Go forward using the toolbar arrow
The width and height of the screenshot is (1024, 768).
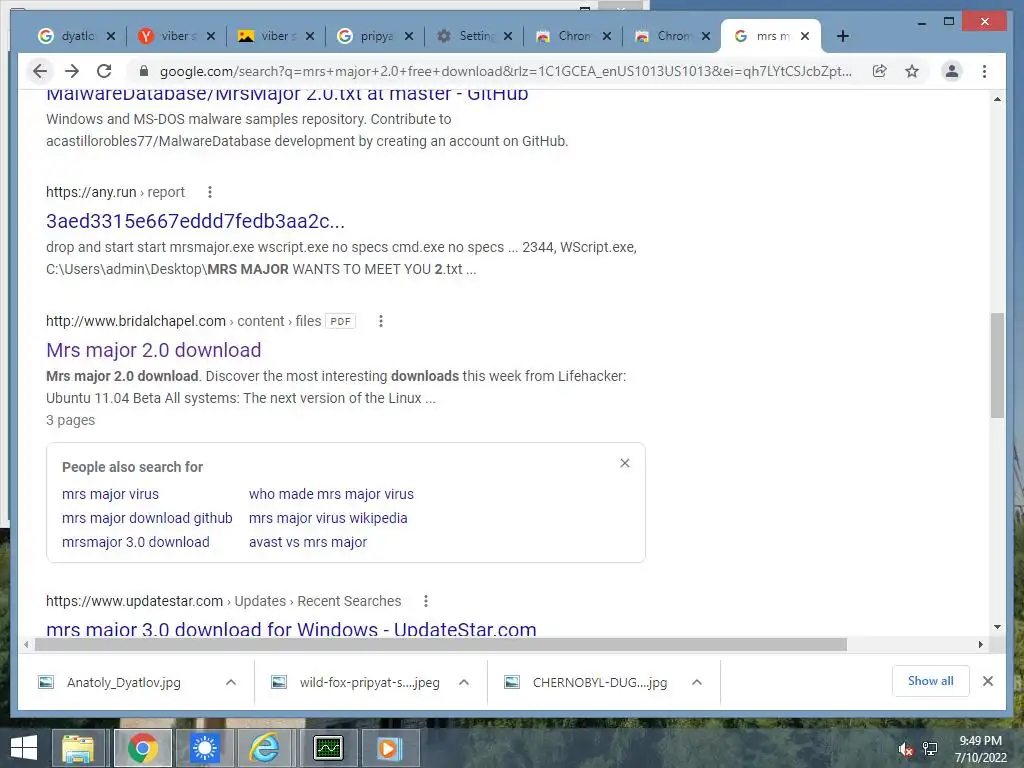point(72,71)
